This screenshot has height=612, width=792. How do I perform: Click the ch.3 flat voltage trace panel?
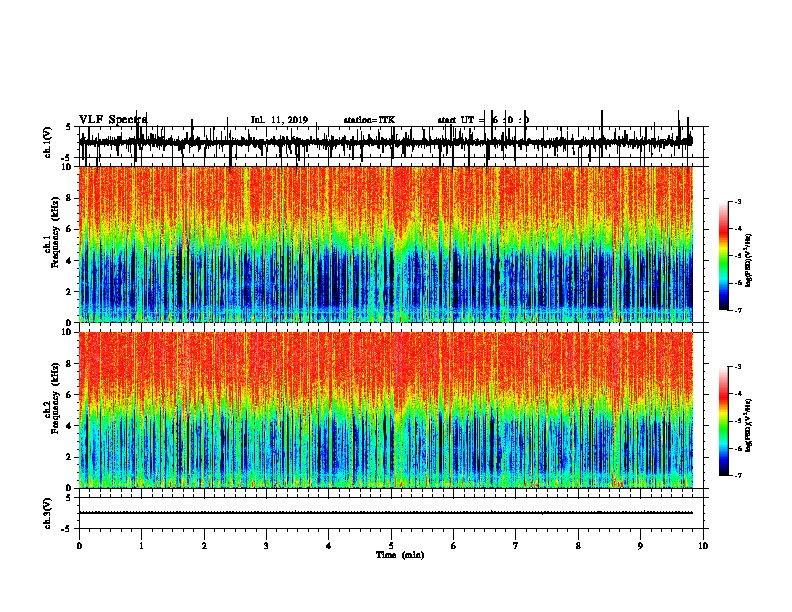click(x=391, y=513)
